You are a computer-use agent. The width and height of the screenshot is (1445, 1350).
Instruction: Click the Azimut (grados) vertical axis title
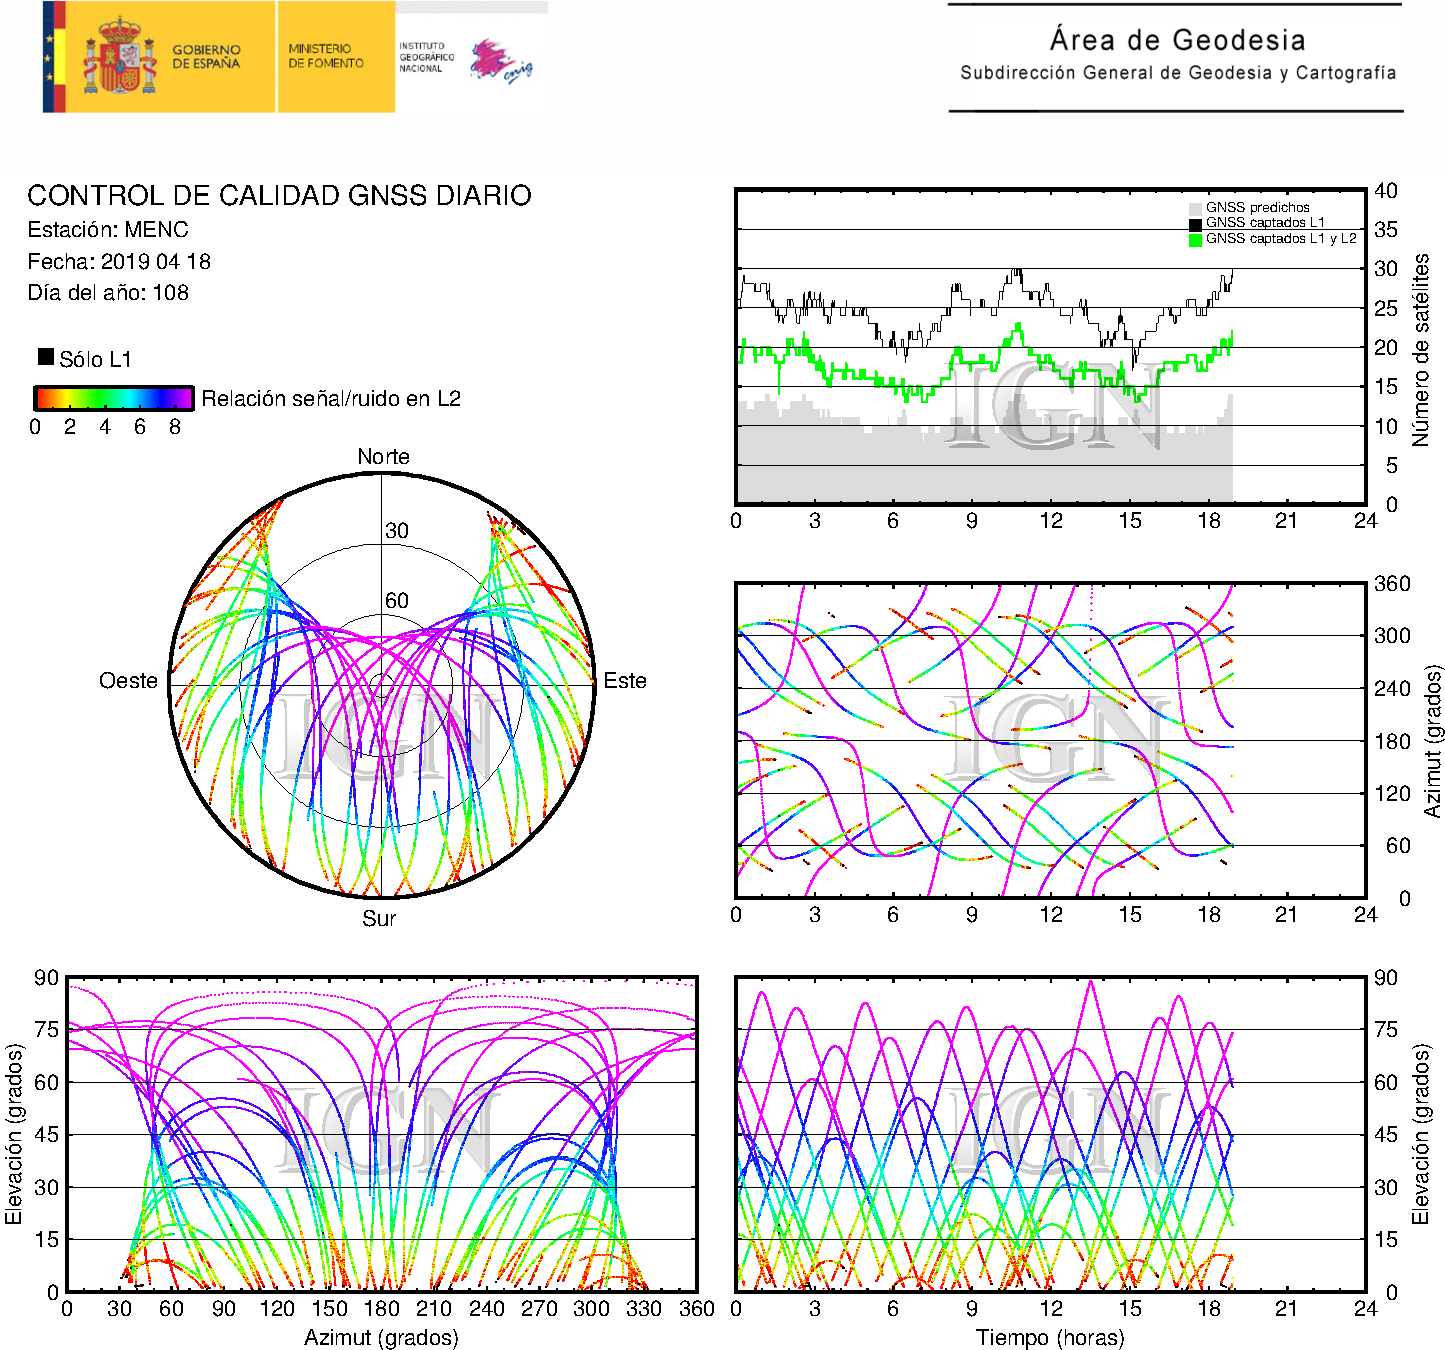[1432, 741]
